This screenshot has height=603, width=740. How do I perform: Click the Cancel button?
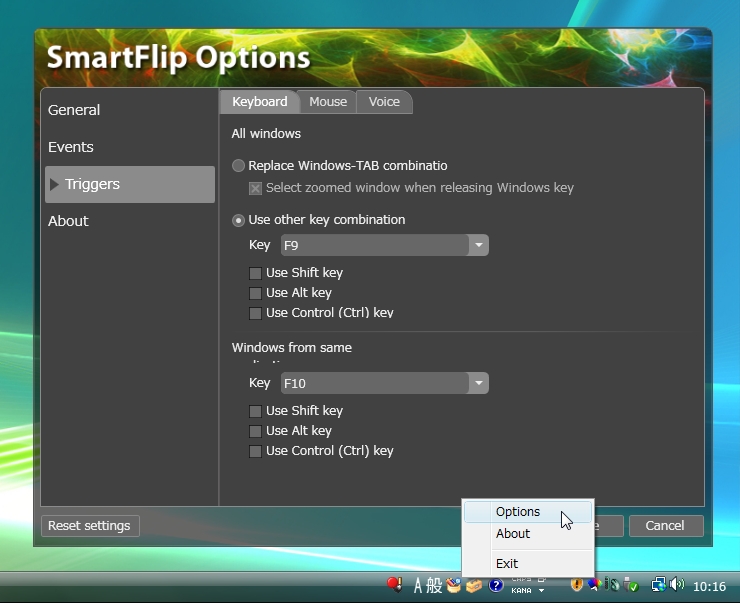(666, 526)
